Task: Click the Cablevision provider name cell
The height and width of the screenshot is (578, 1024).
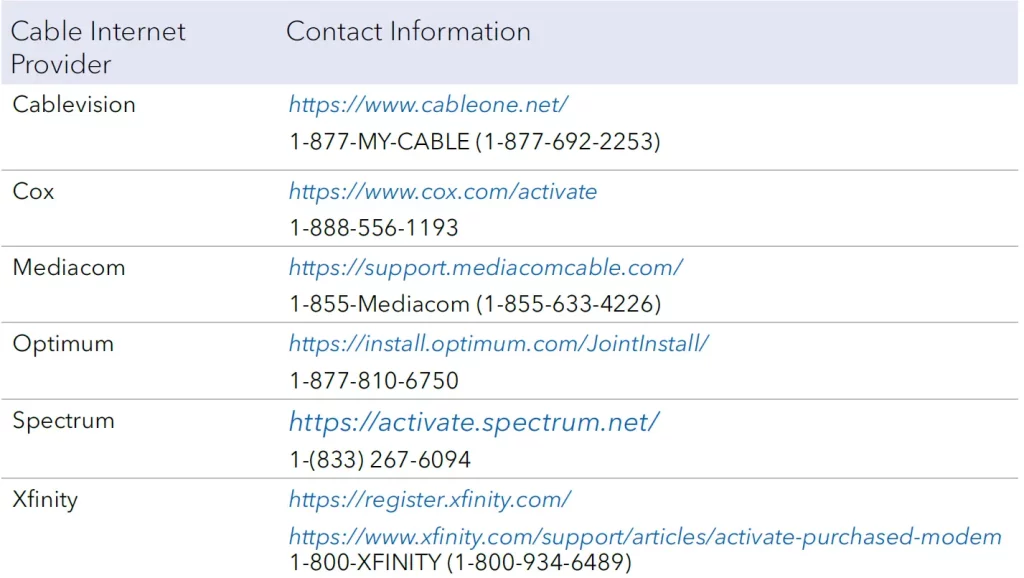Action: pos(74,104)
